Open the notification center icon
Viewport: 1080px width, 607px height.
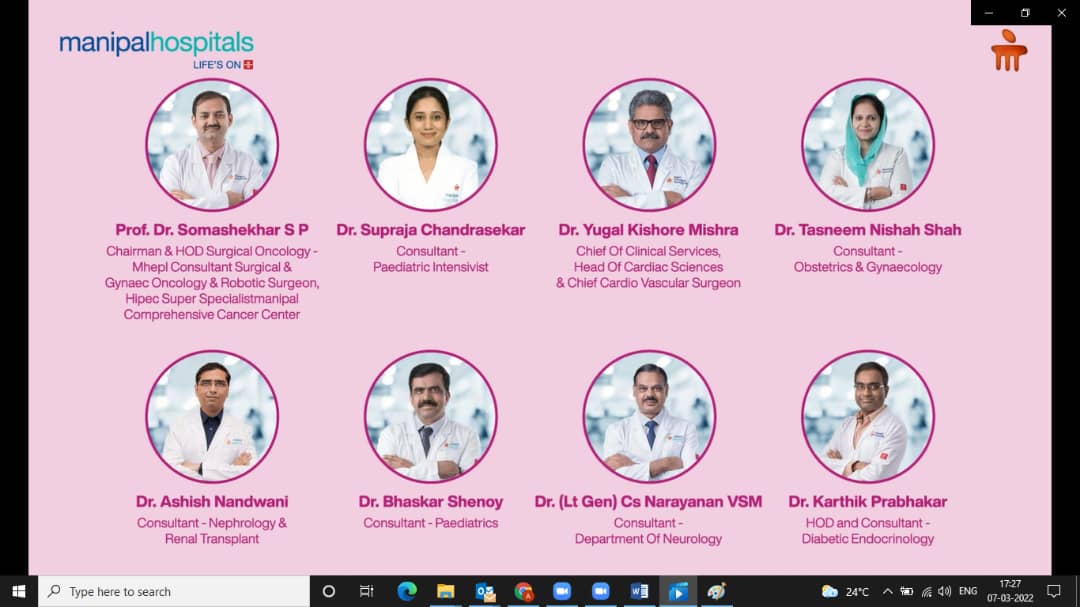click(x=1054, y=591)
